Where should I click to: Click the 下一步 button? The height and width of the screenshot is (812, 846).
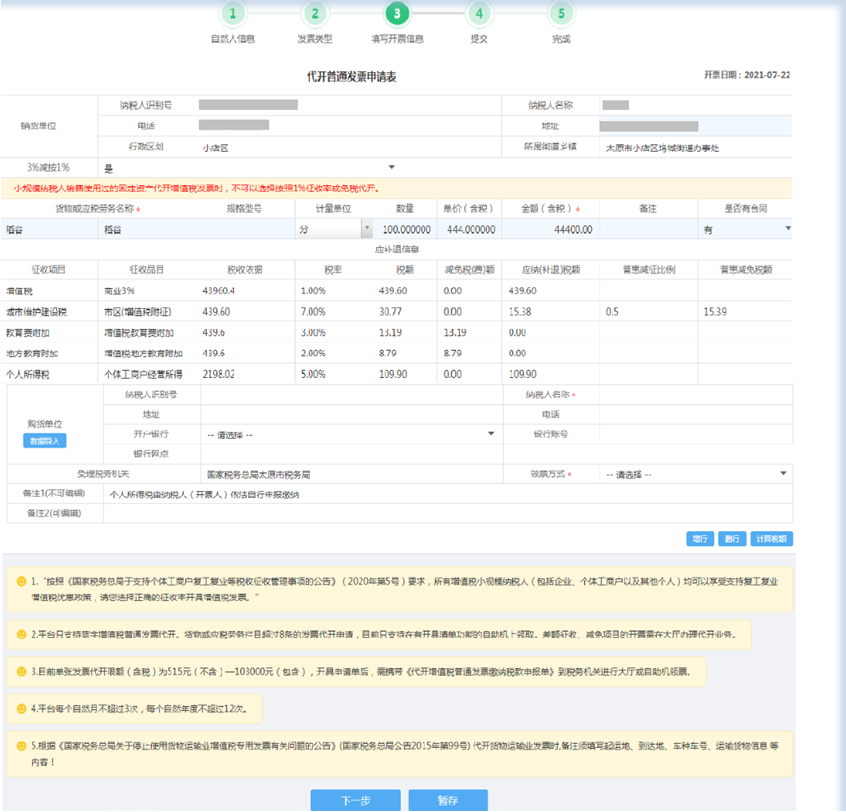[x=356, y=800]
